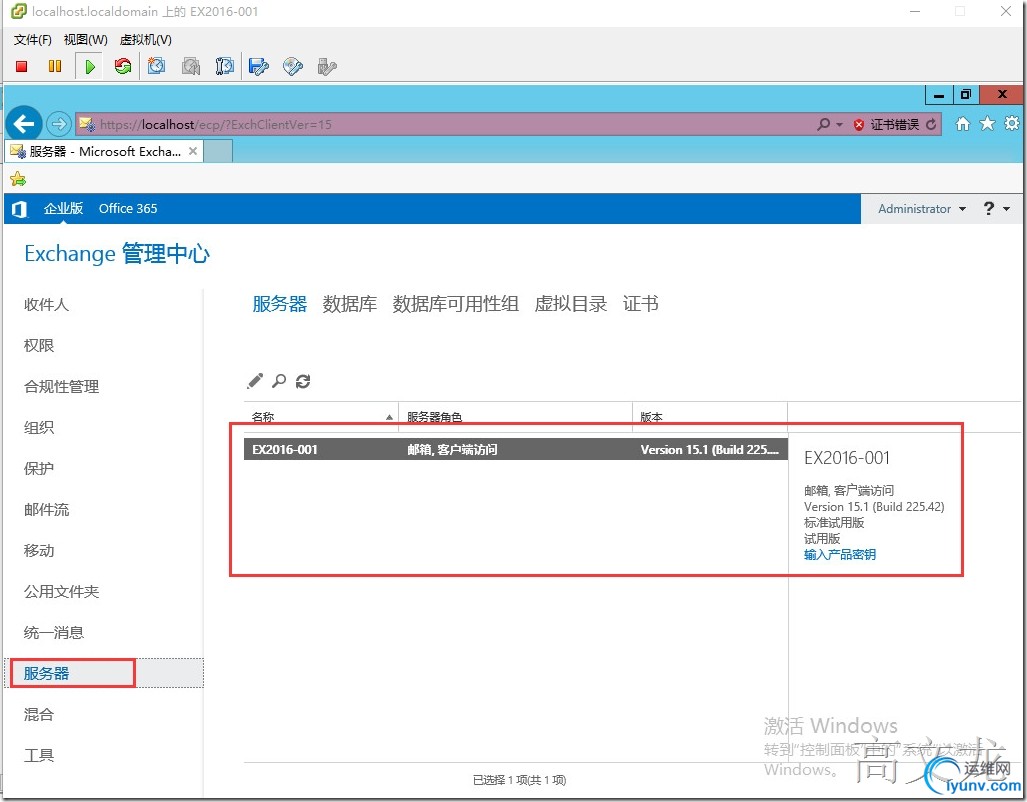Open 混合 in the left navigation
The height and width of the screenshot is (802, 1027).
tap(39, 714)
